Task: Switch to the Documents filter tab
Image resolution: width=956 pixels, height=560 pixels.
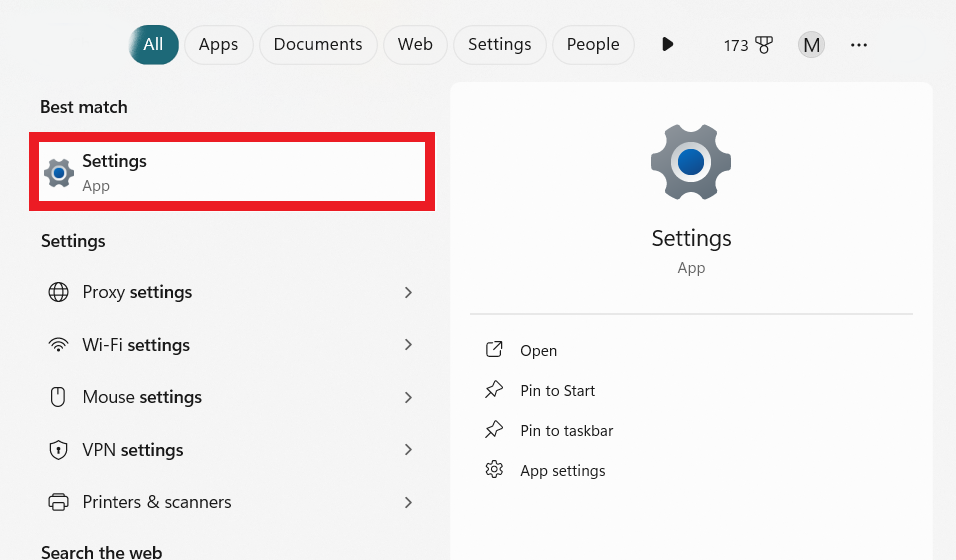Action: pyautogui.click(x=318, y=45)
